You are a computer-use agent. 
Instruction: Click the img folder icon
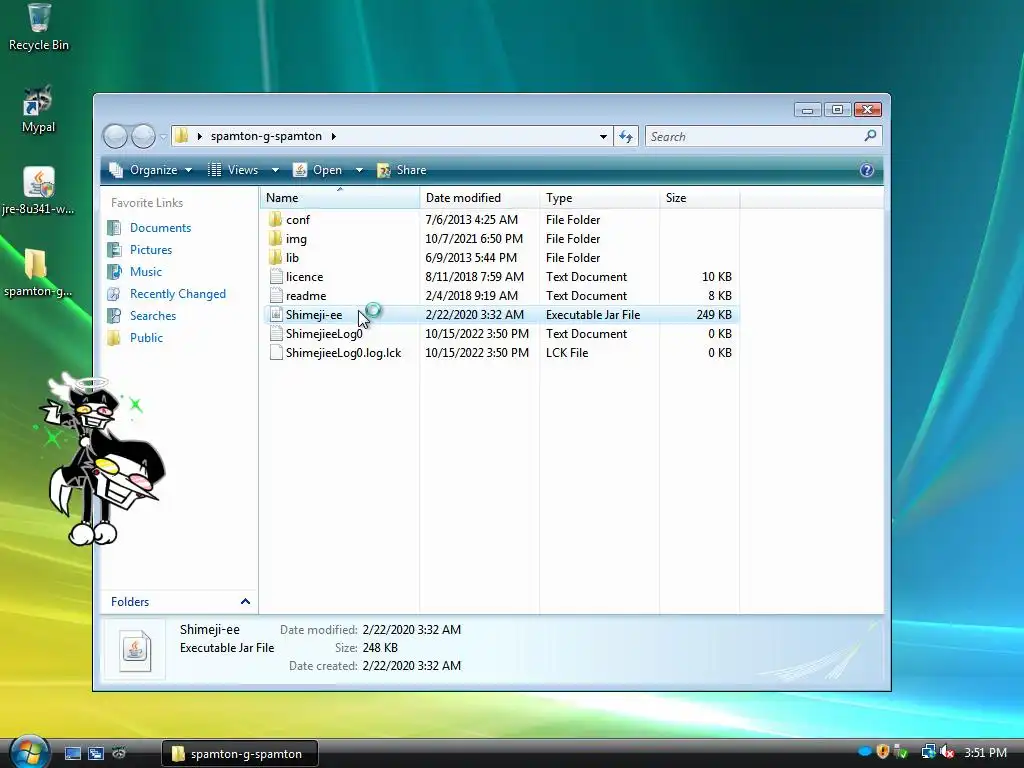click(276, 238)
